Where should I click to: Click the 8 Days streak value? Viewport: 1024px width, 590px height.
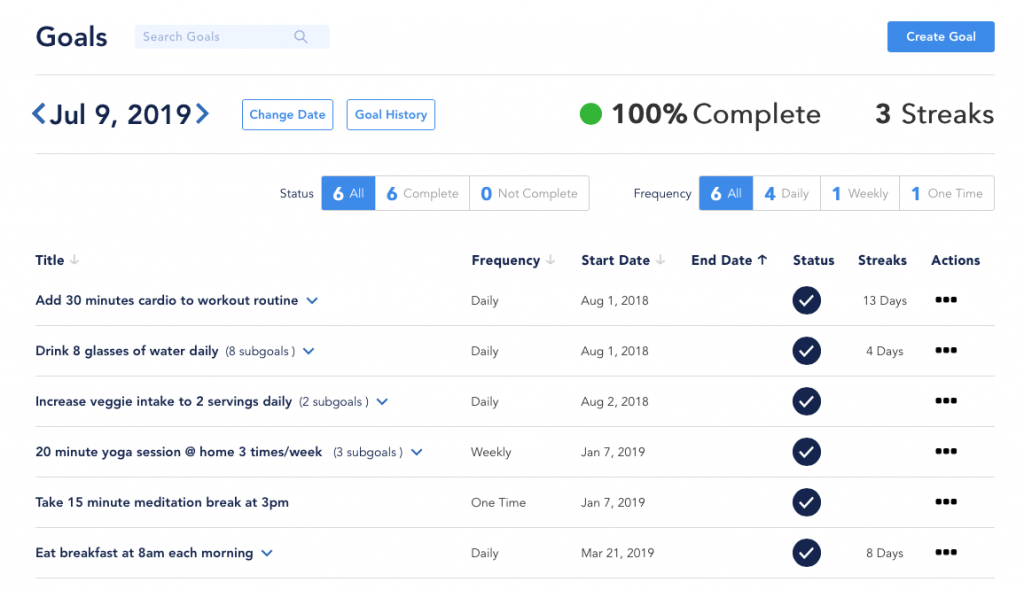(884, 553)
